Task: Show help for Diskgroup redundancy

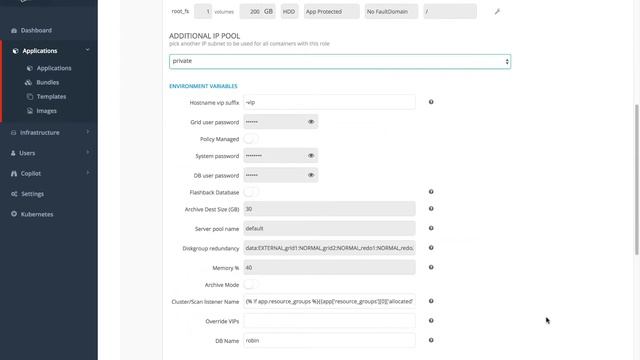Action: (x=431, y=248)
